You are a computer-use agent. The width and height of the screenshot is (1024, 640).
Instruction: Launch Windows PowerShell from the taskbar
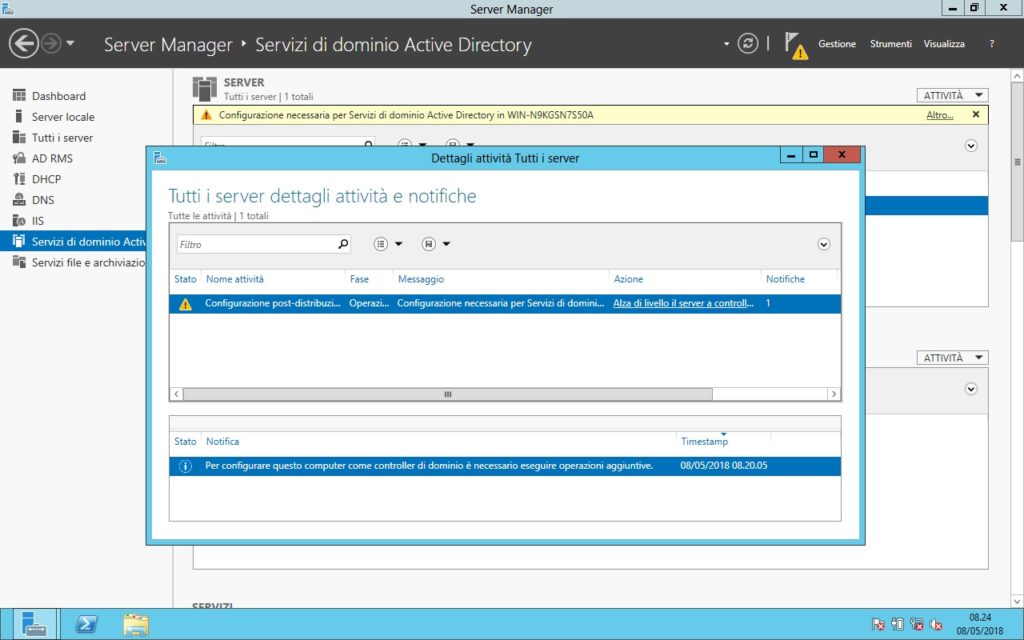(x=85, y=624)
